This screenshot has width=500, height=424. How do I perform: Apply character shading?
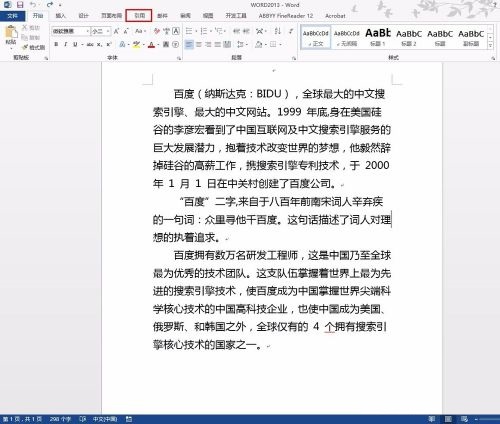(x=166, y=44)
